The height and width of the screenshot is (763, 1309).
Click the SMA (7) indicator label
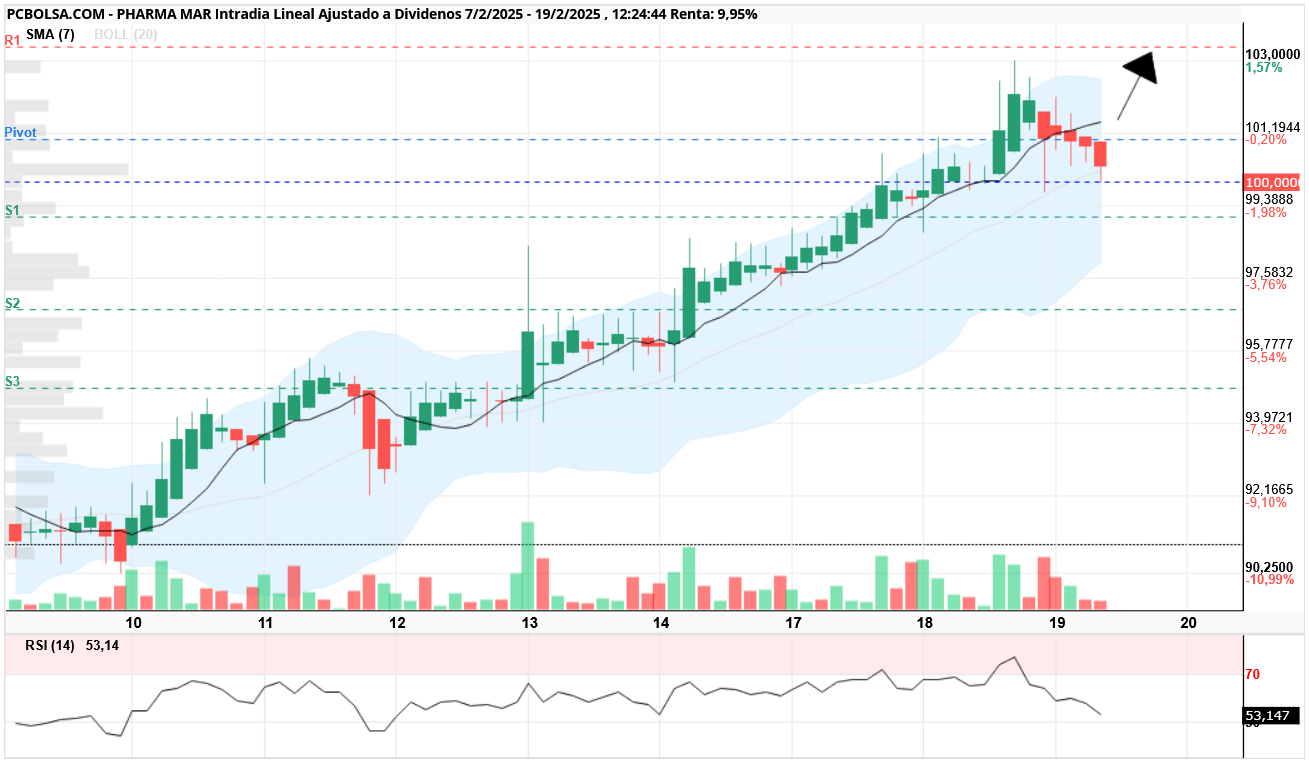pos(51,33)
